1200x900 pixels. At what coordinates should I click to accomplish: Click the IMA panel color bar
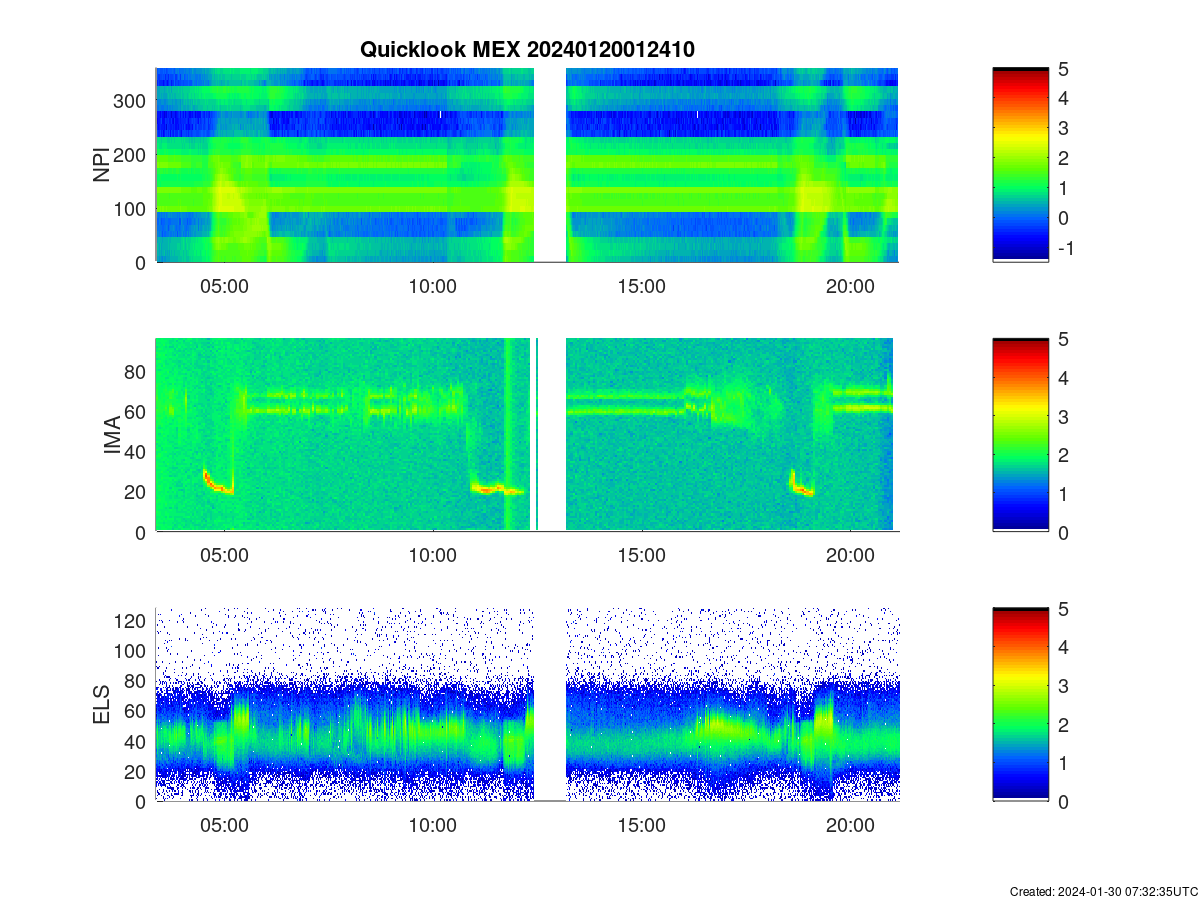(x=1020, y=434)
